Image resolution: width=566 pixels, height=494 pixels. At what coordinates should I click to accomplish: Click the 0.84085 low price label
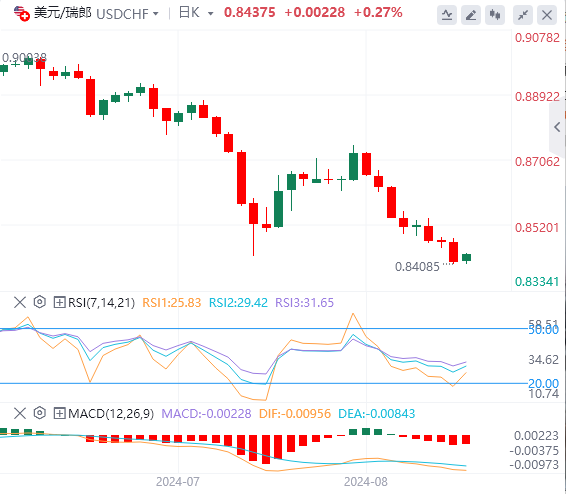click(x=417, y=267)
